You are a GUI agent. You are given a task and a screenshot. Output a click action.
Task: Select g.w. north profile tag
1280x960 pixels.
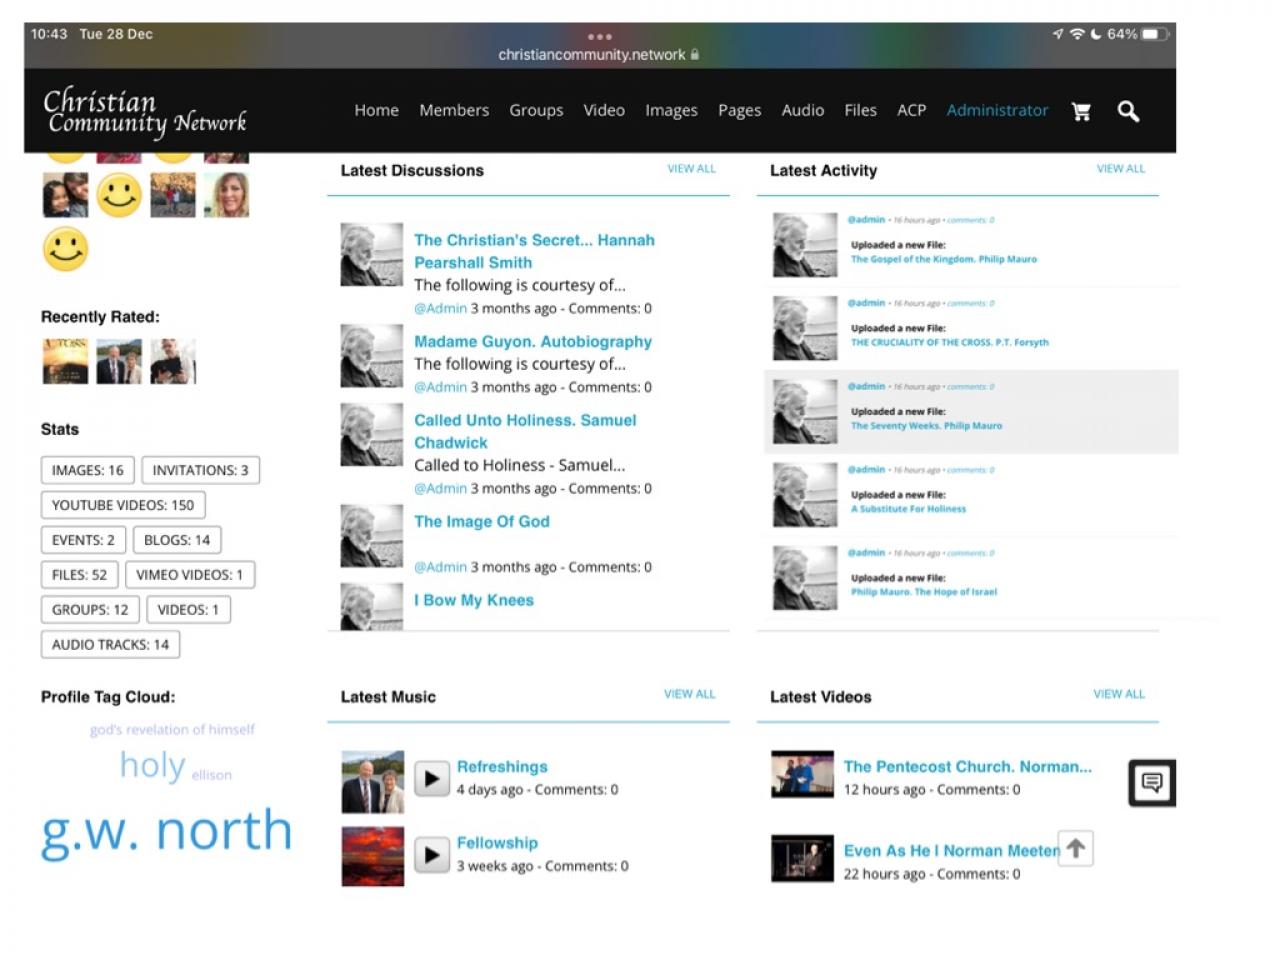coord(166,831)
